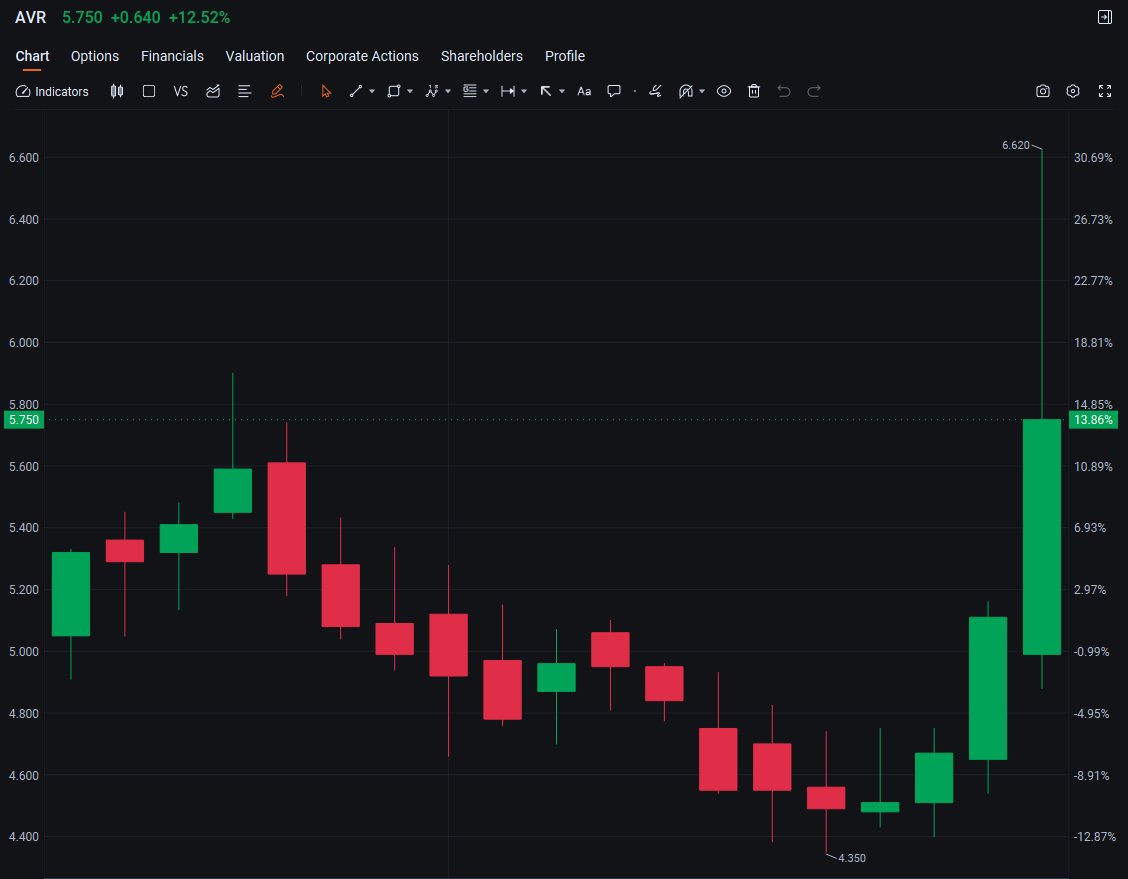
Task: Select the candlestick chart type
Action: [117, 91]
